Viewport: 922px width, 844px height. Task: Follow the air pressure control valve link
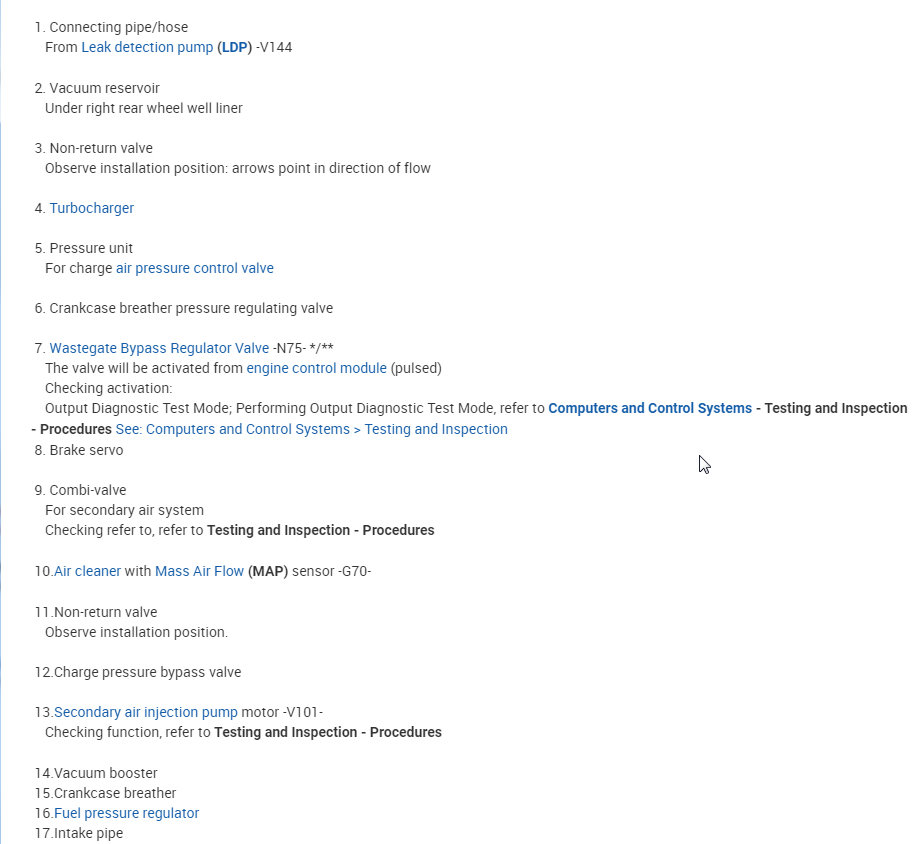[x=194, y=268]
